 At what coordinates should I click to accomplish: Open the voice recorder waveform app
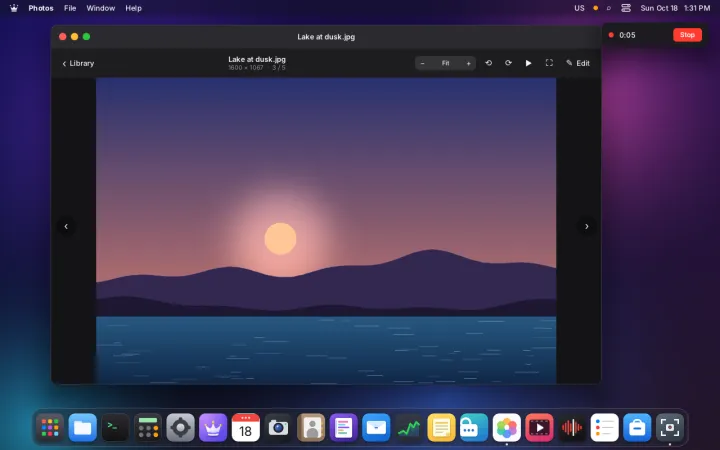coord(572,428)
